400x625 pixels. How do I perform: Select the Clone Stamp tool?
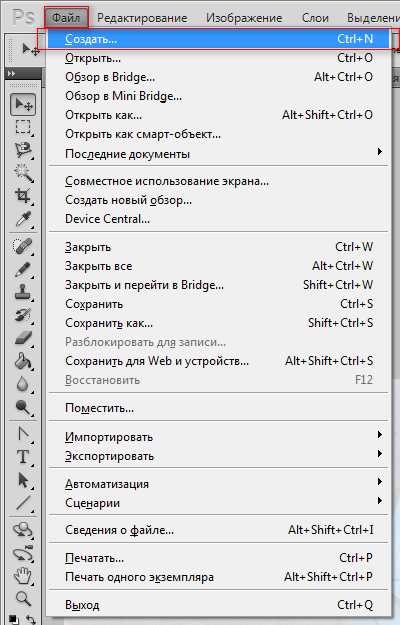(x=23, y=292)
